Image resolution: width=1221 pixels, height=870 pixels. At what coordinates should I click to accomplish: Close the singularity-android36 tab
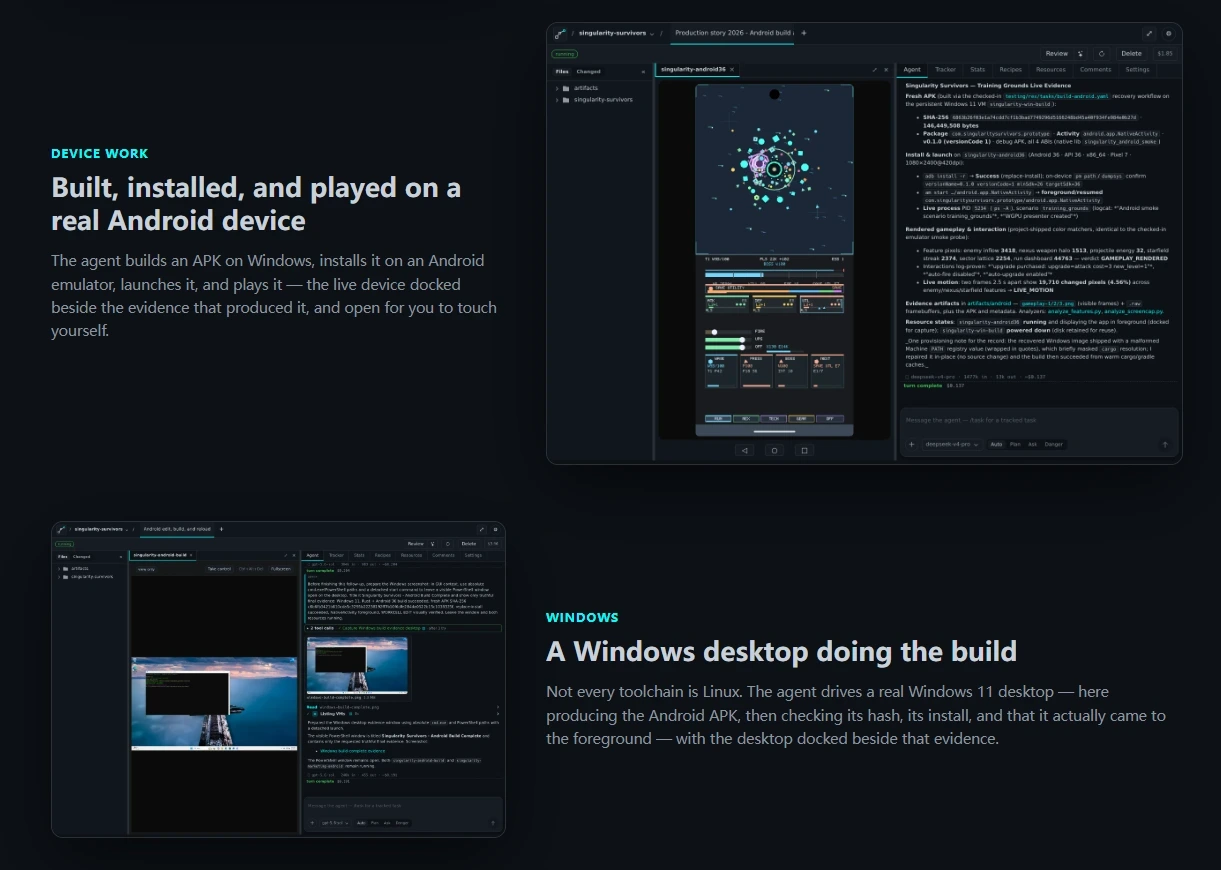tap(732, 70)
